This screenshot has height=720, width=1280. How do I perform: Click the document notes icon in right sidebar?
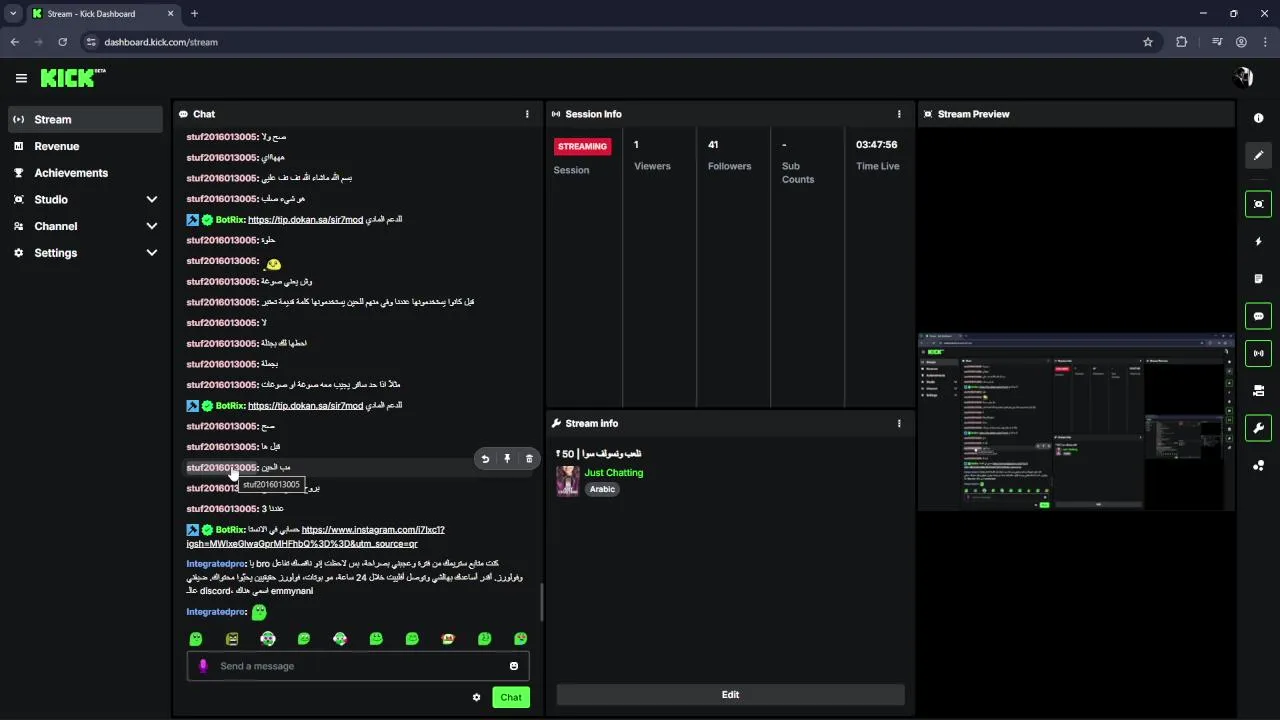[1258, 279]
